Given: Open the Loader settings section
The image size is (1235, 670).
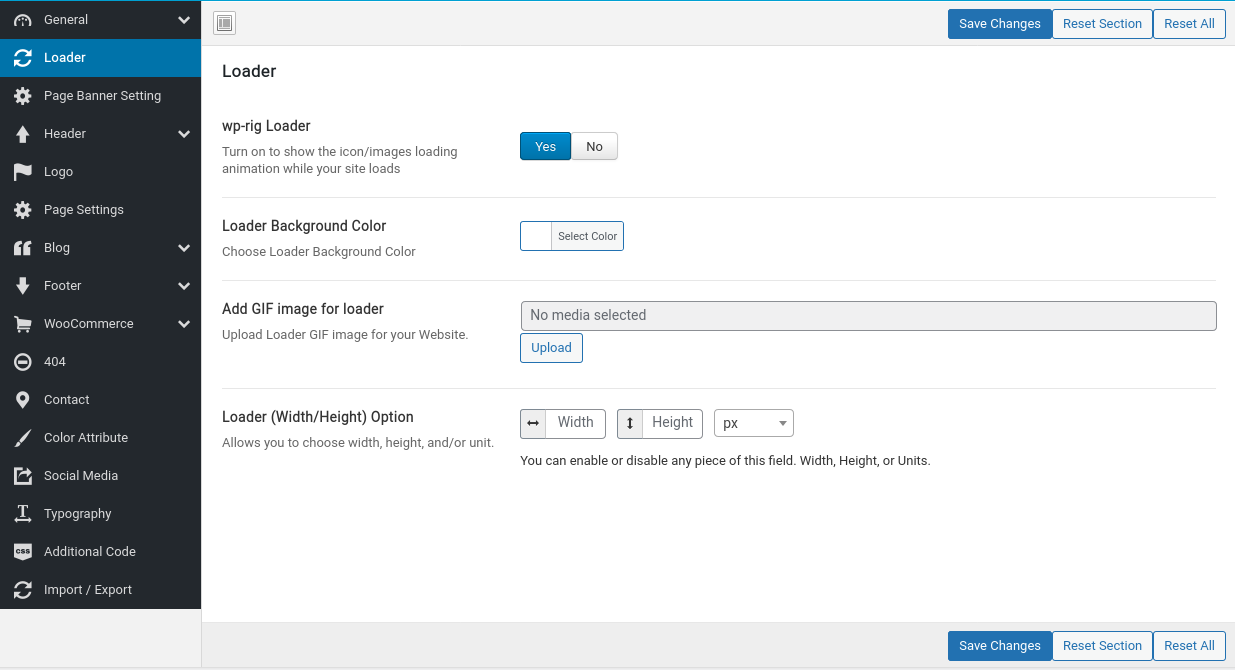Looking at the screenshot, I should point(100,58).
